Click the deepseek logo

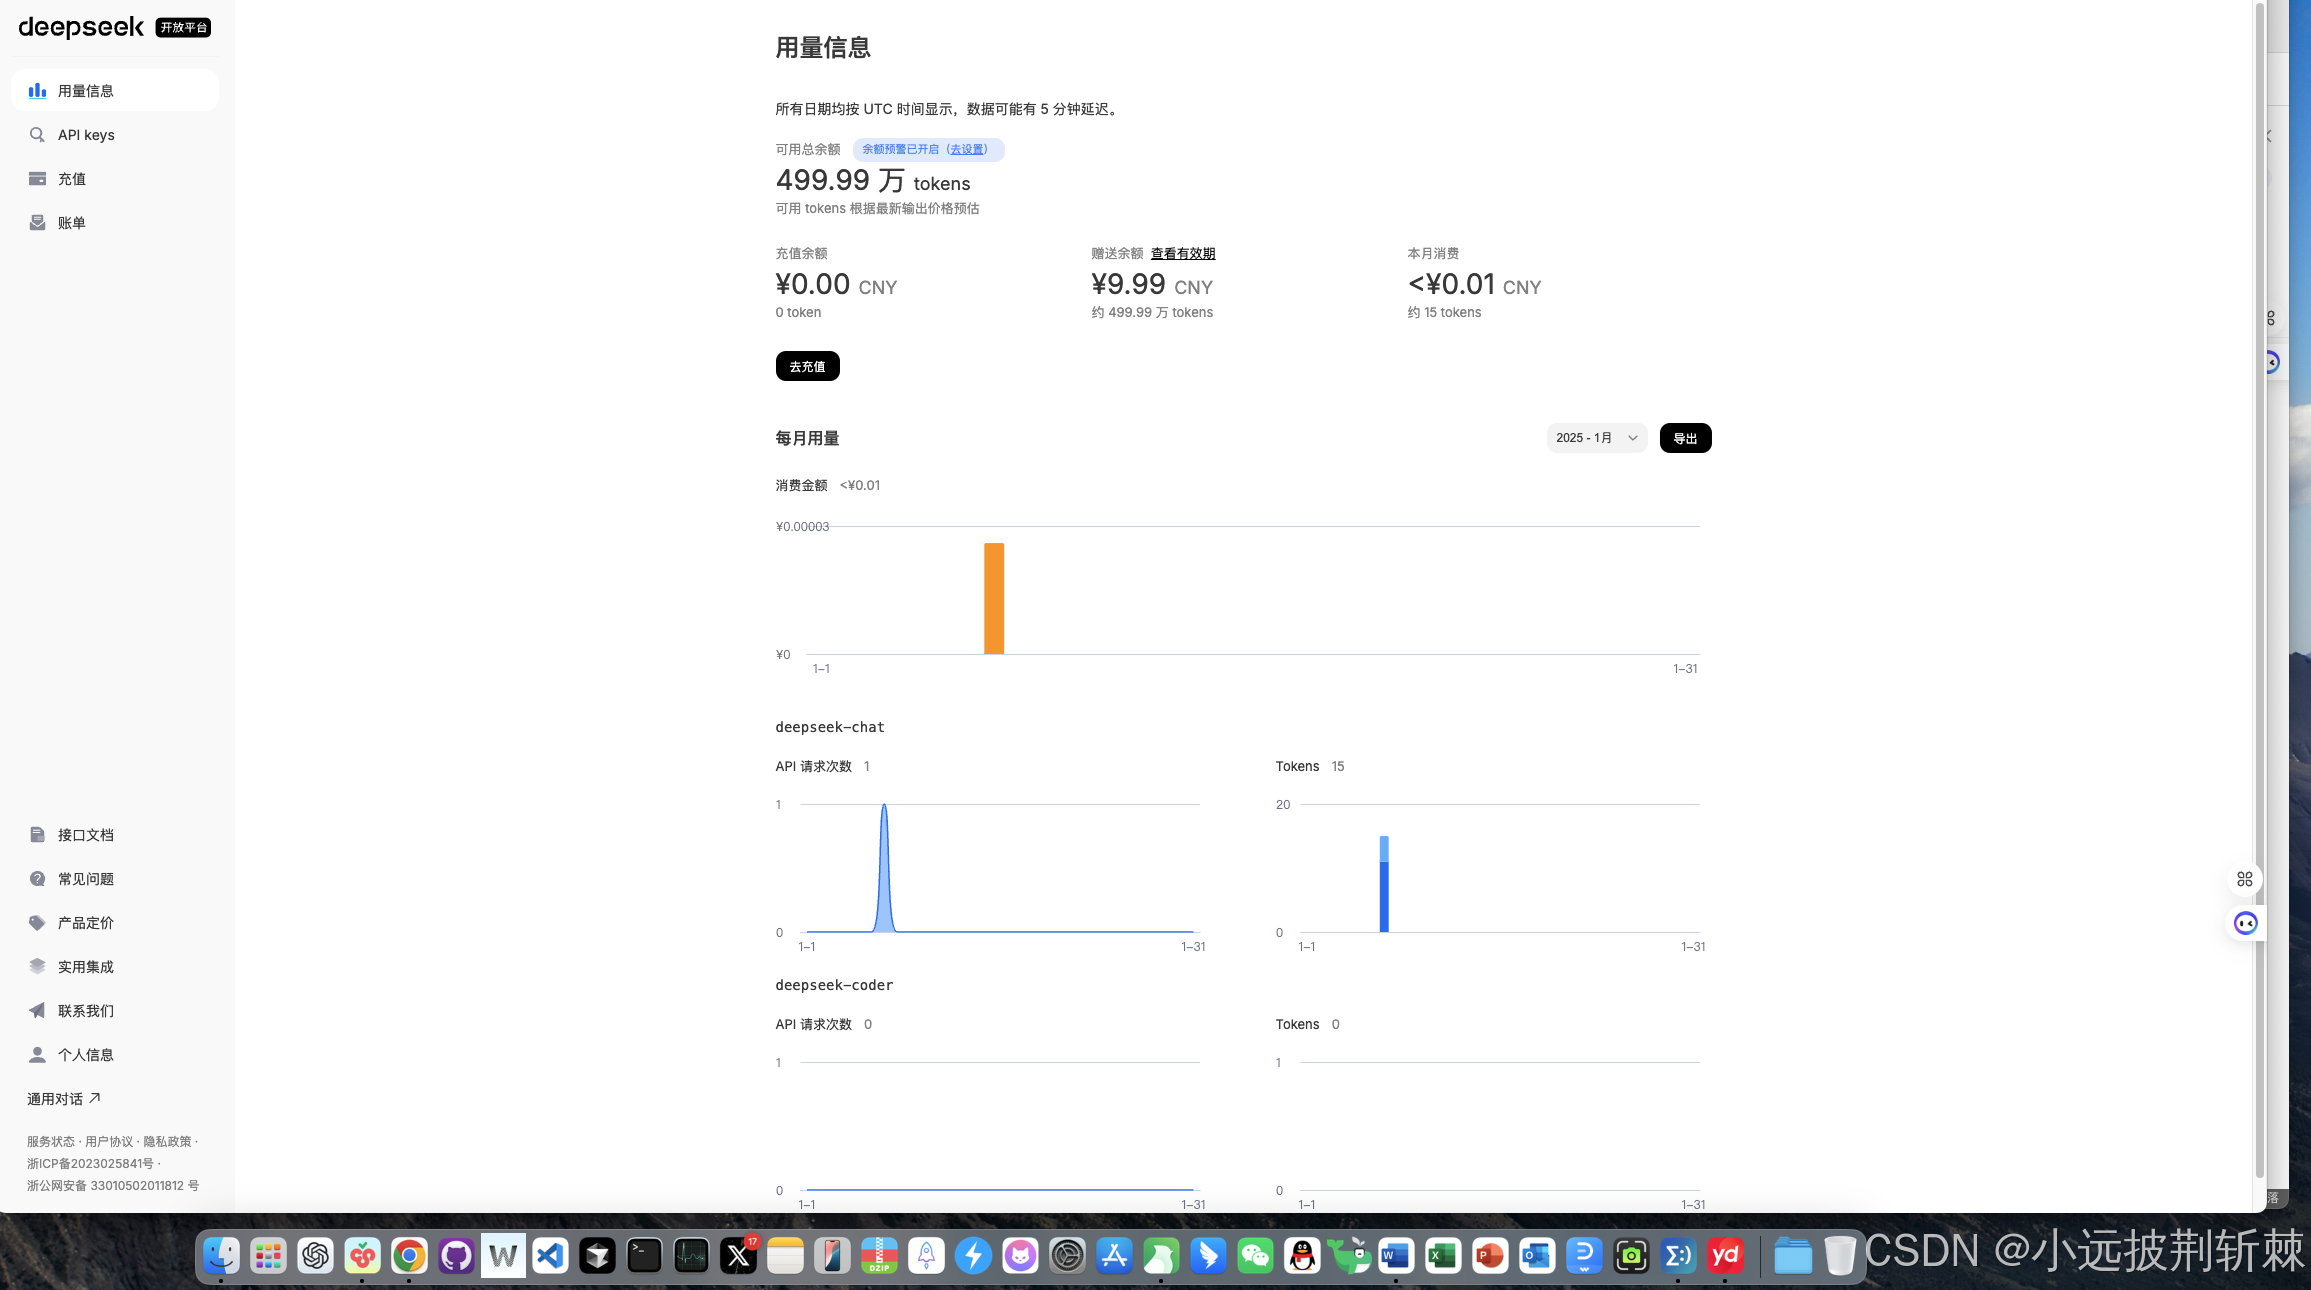pyautogui.click(x=81, y=27)
